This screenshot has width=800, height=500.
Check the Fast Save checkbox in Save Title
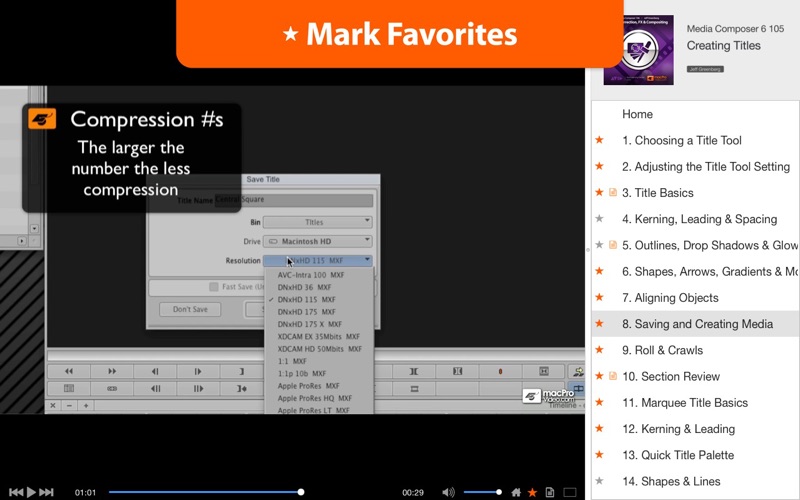214,287
